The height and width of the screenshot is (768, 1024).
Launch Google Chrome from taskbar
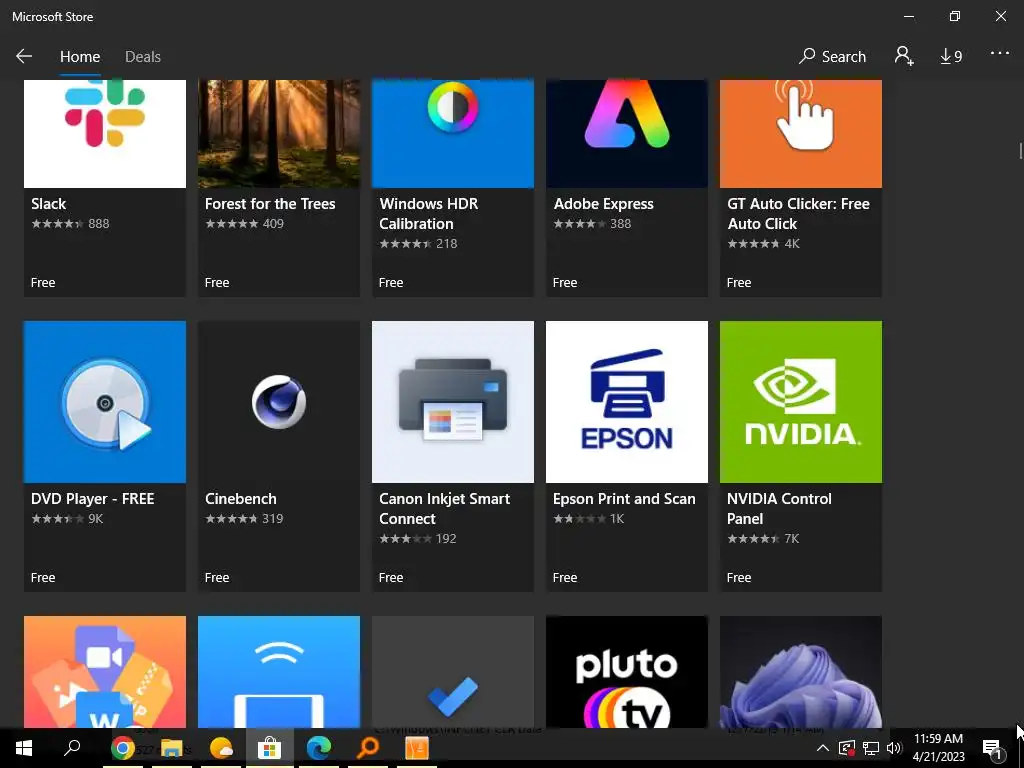(x=122, y=748)
